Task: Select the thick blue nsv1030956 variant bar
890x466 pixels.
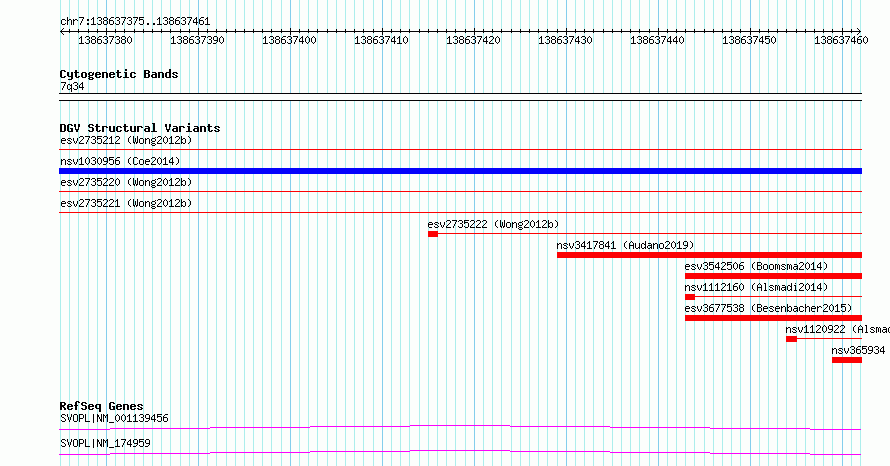Action: [460, 171]
